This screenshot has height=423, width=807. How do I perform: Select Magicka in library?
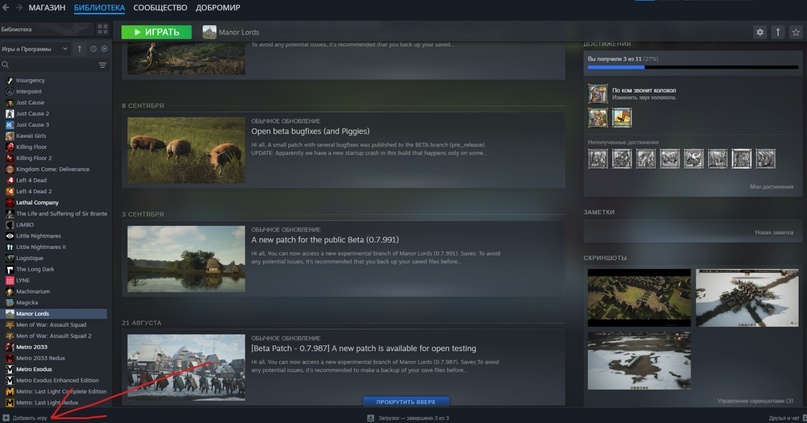click(27, 303)
